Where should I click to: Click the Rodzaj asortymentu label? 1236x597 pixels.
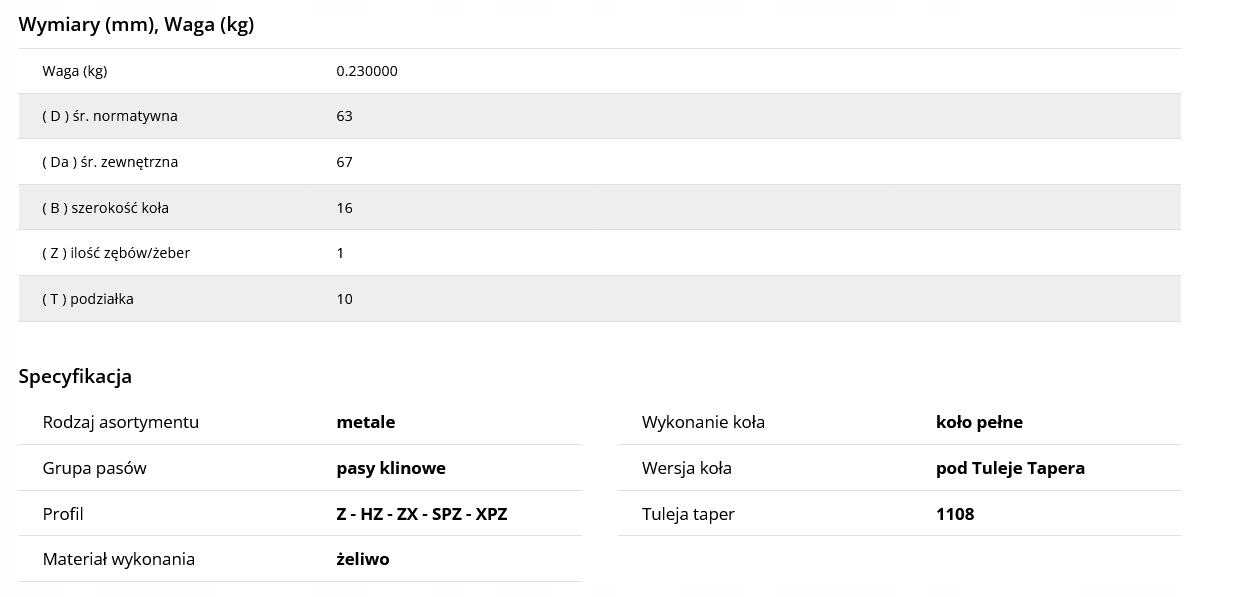point(121,422)
